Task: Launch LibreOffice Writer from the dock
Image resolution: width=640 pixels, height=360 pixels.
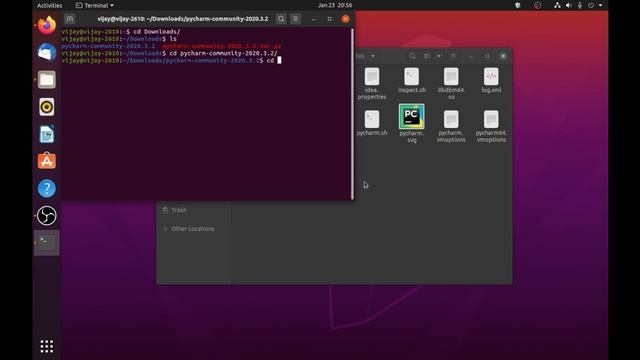Action: pos(47,134)
